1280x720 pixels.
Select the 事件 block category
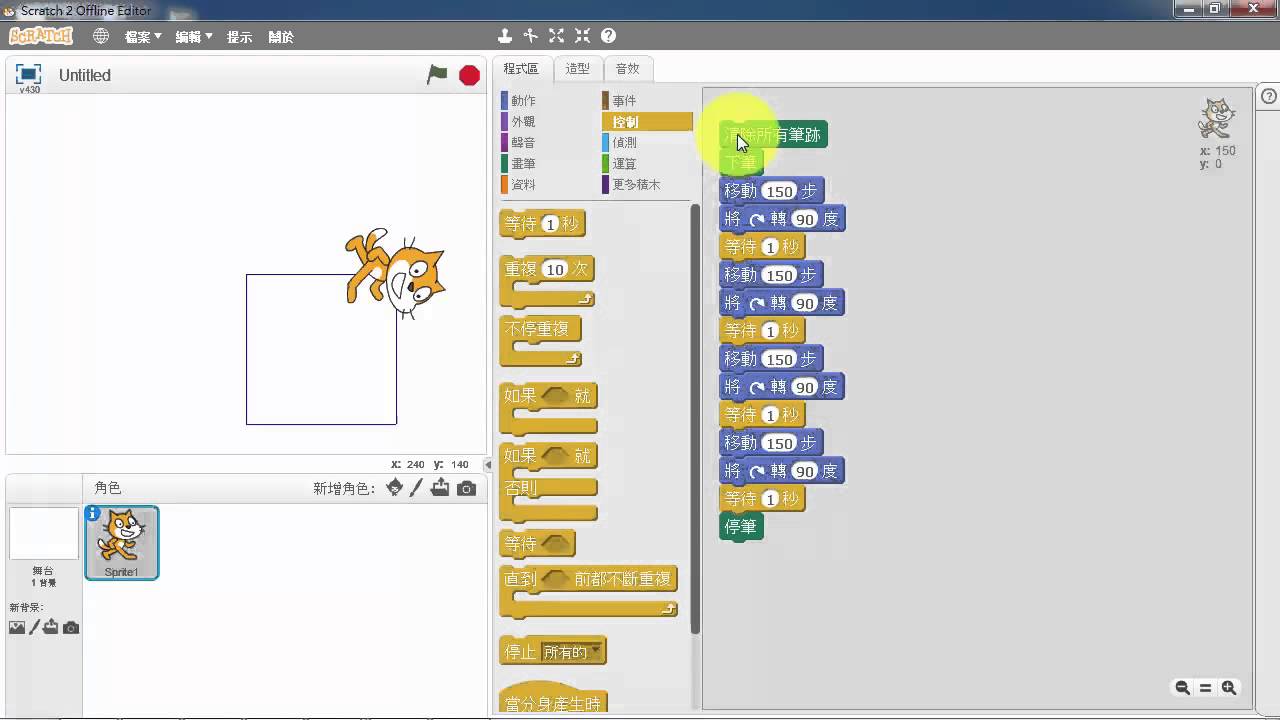point(647,101)
